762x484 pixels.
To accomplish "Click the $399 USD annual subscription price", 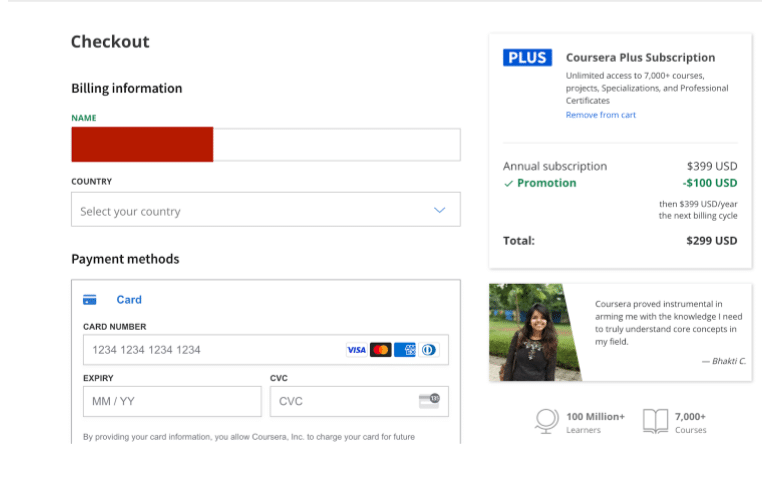I will coord(712,166).
